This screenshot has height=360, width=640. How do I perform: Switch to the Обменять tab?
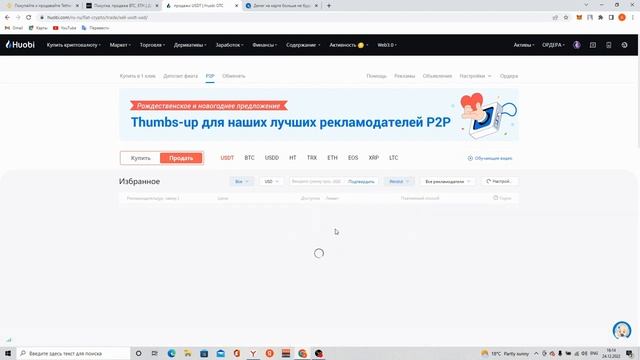234,76
